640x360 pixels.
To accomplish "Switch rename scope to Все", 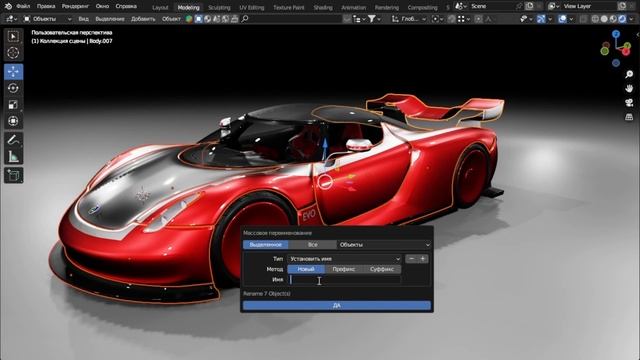I will point(312,244).
